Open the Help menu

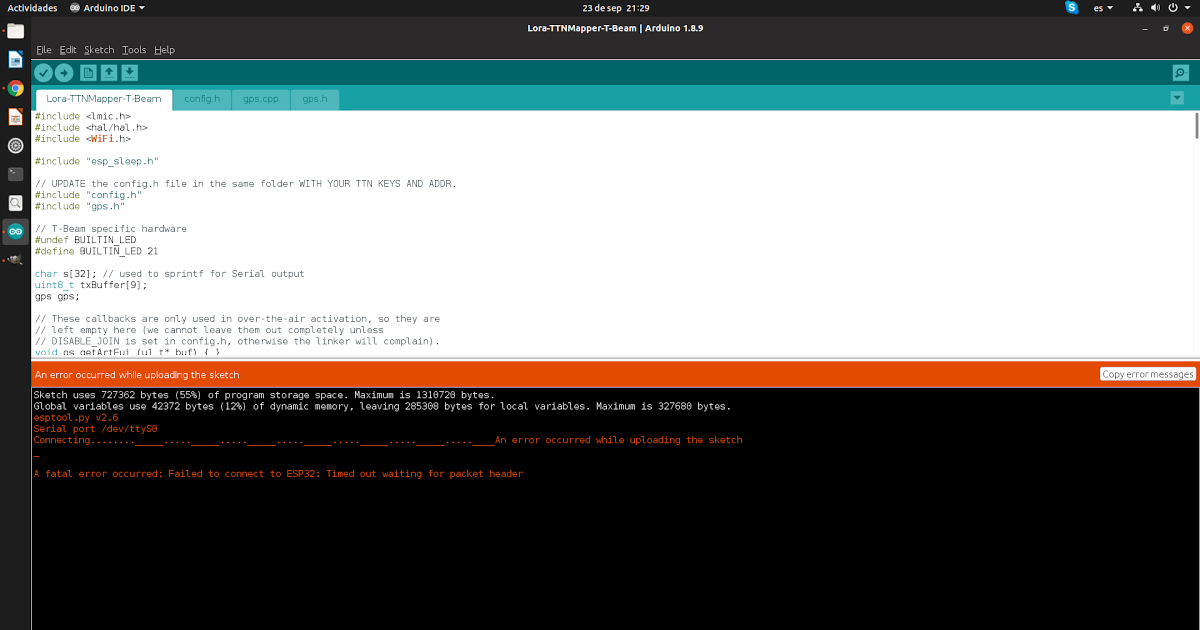165,50
